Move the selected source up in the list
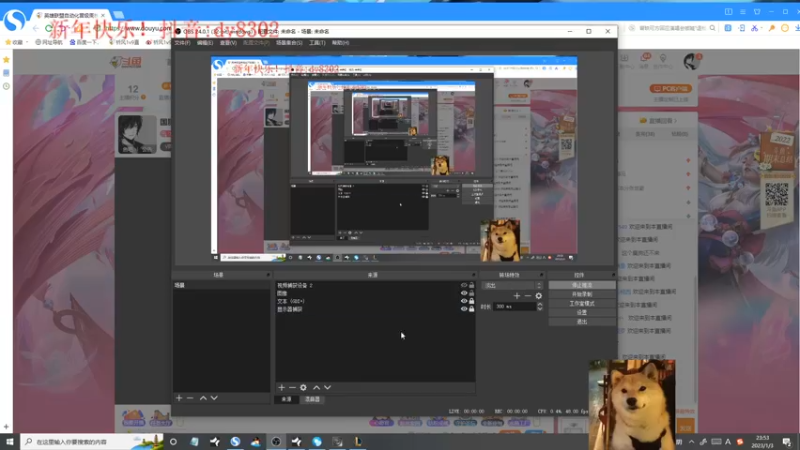 click(316, 388)
